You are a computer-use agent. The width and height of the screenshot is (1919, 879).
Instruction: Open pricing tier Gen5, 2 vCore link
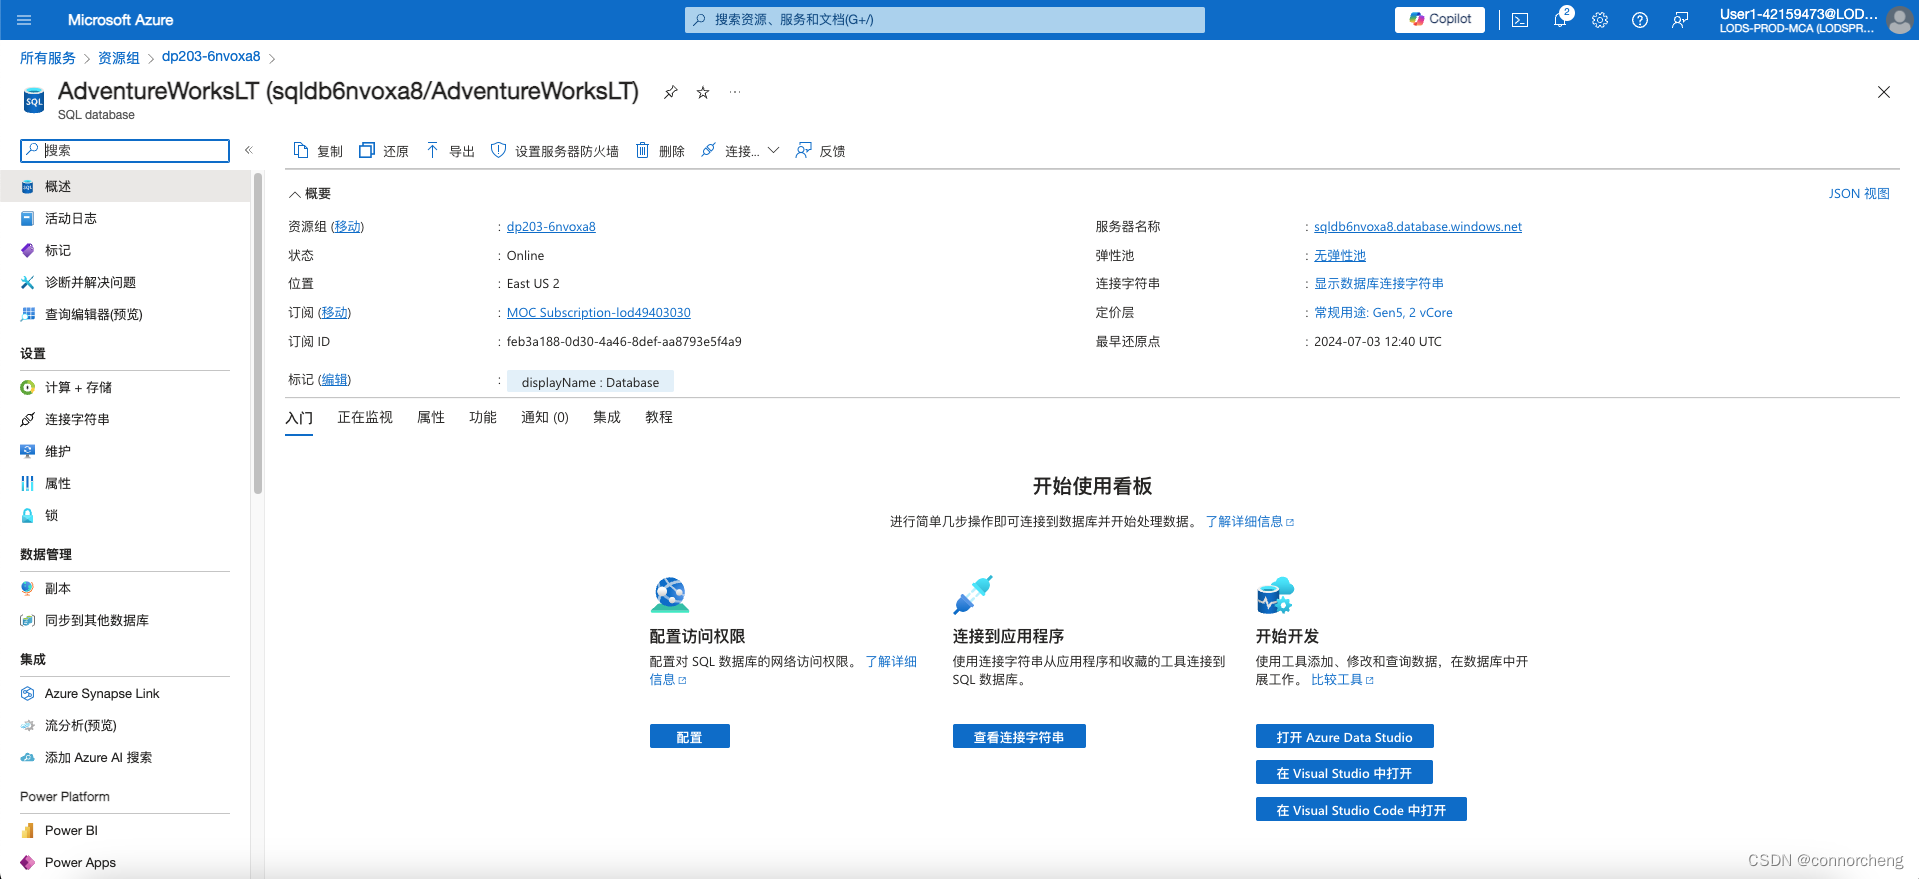click(1382, 313)
